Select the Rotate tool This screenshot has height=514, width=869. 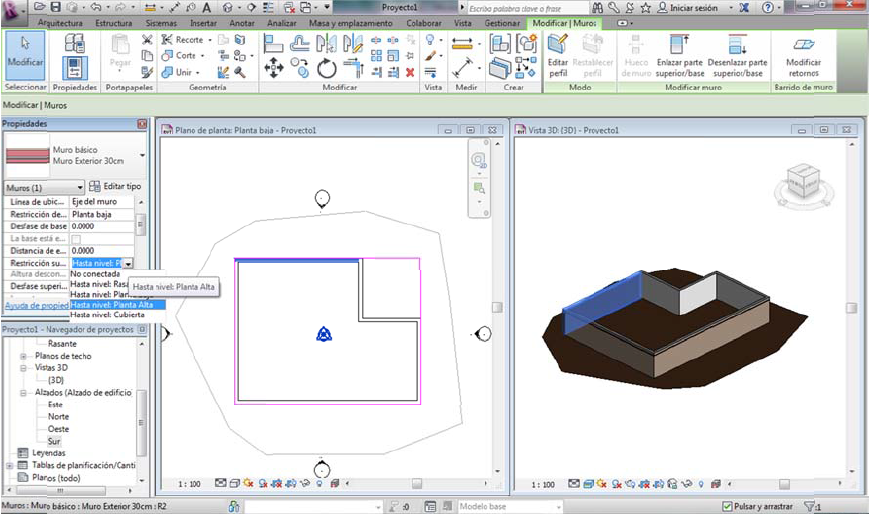point(326,69)
